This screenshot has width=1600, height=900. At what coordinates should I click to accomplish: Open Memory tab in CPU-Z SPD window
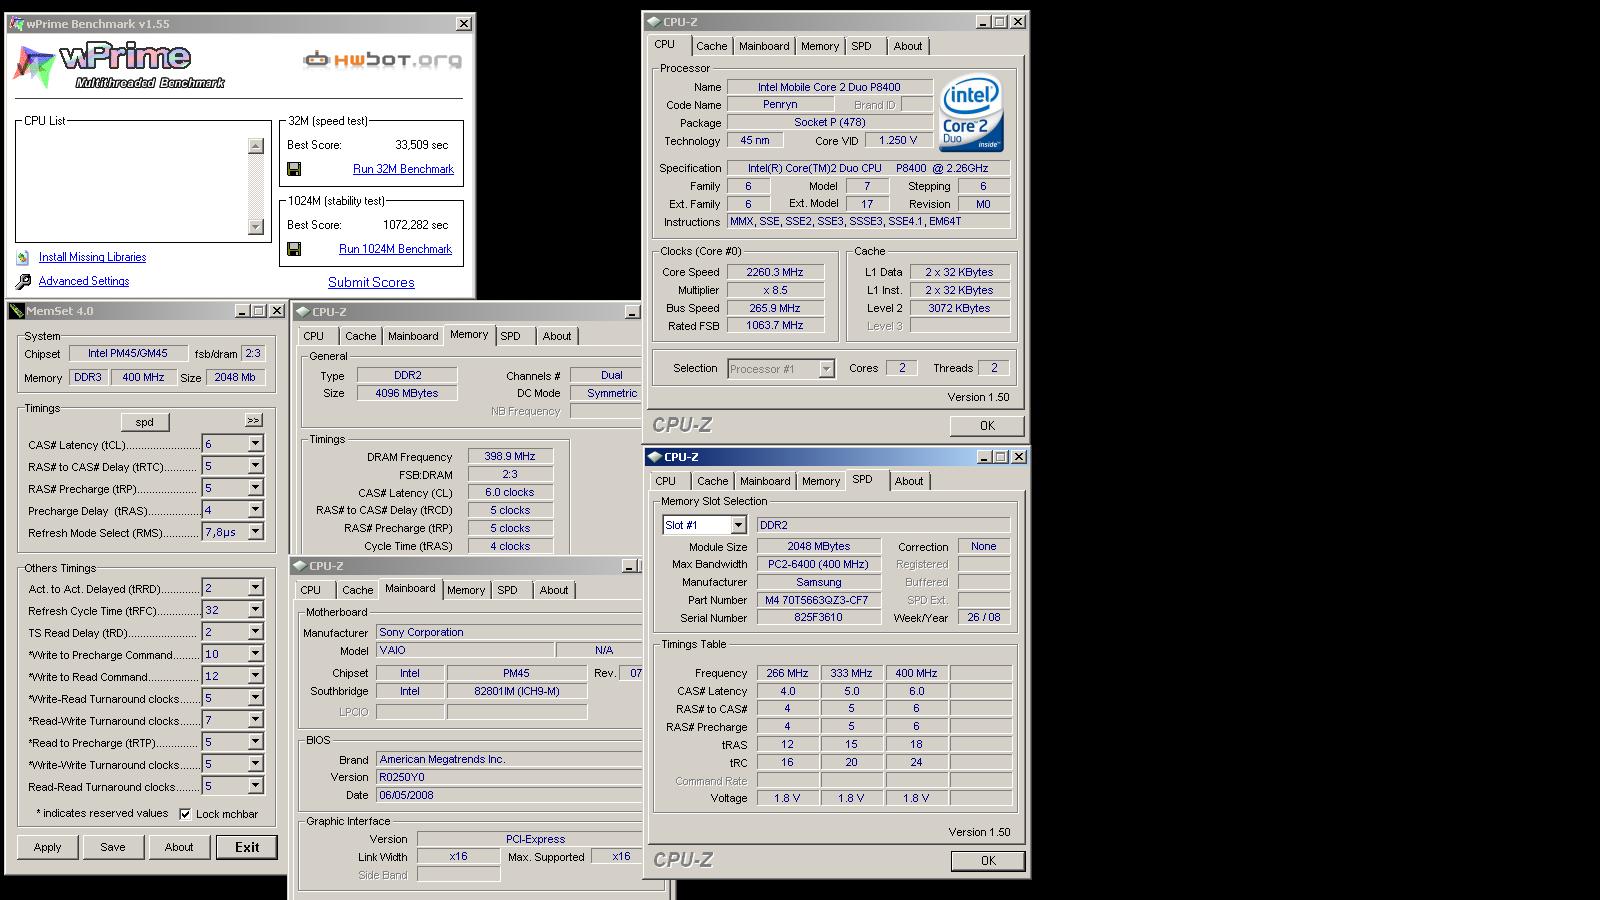[x=821, y=481]
